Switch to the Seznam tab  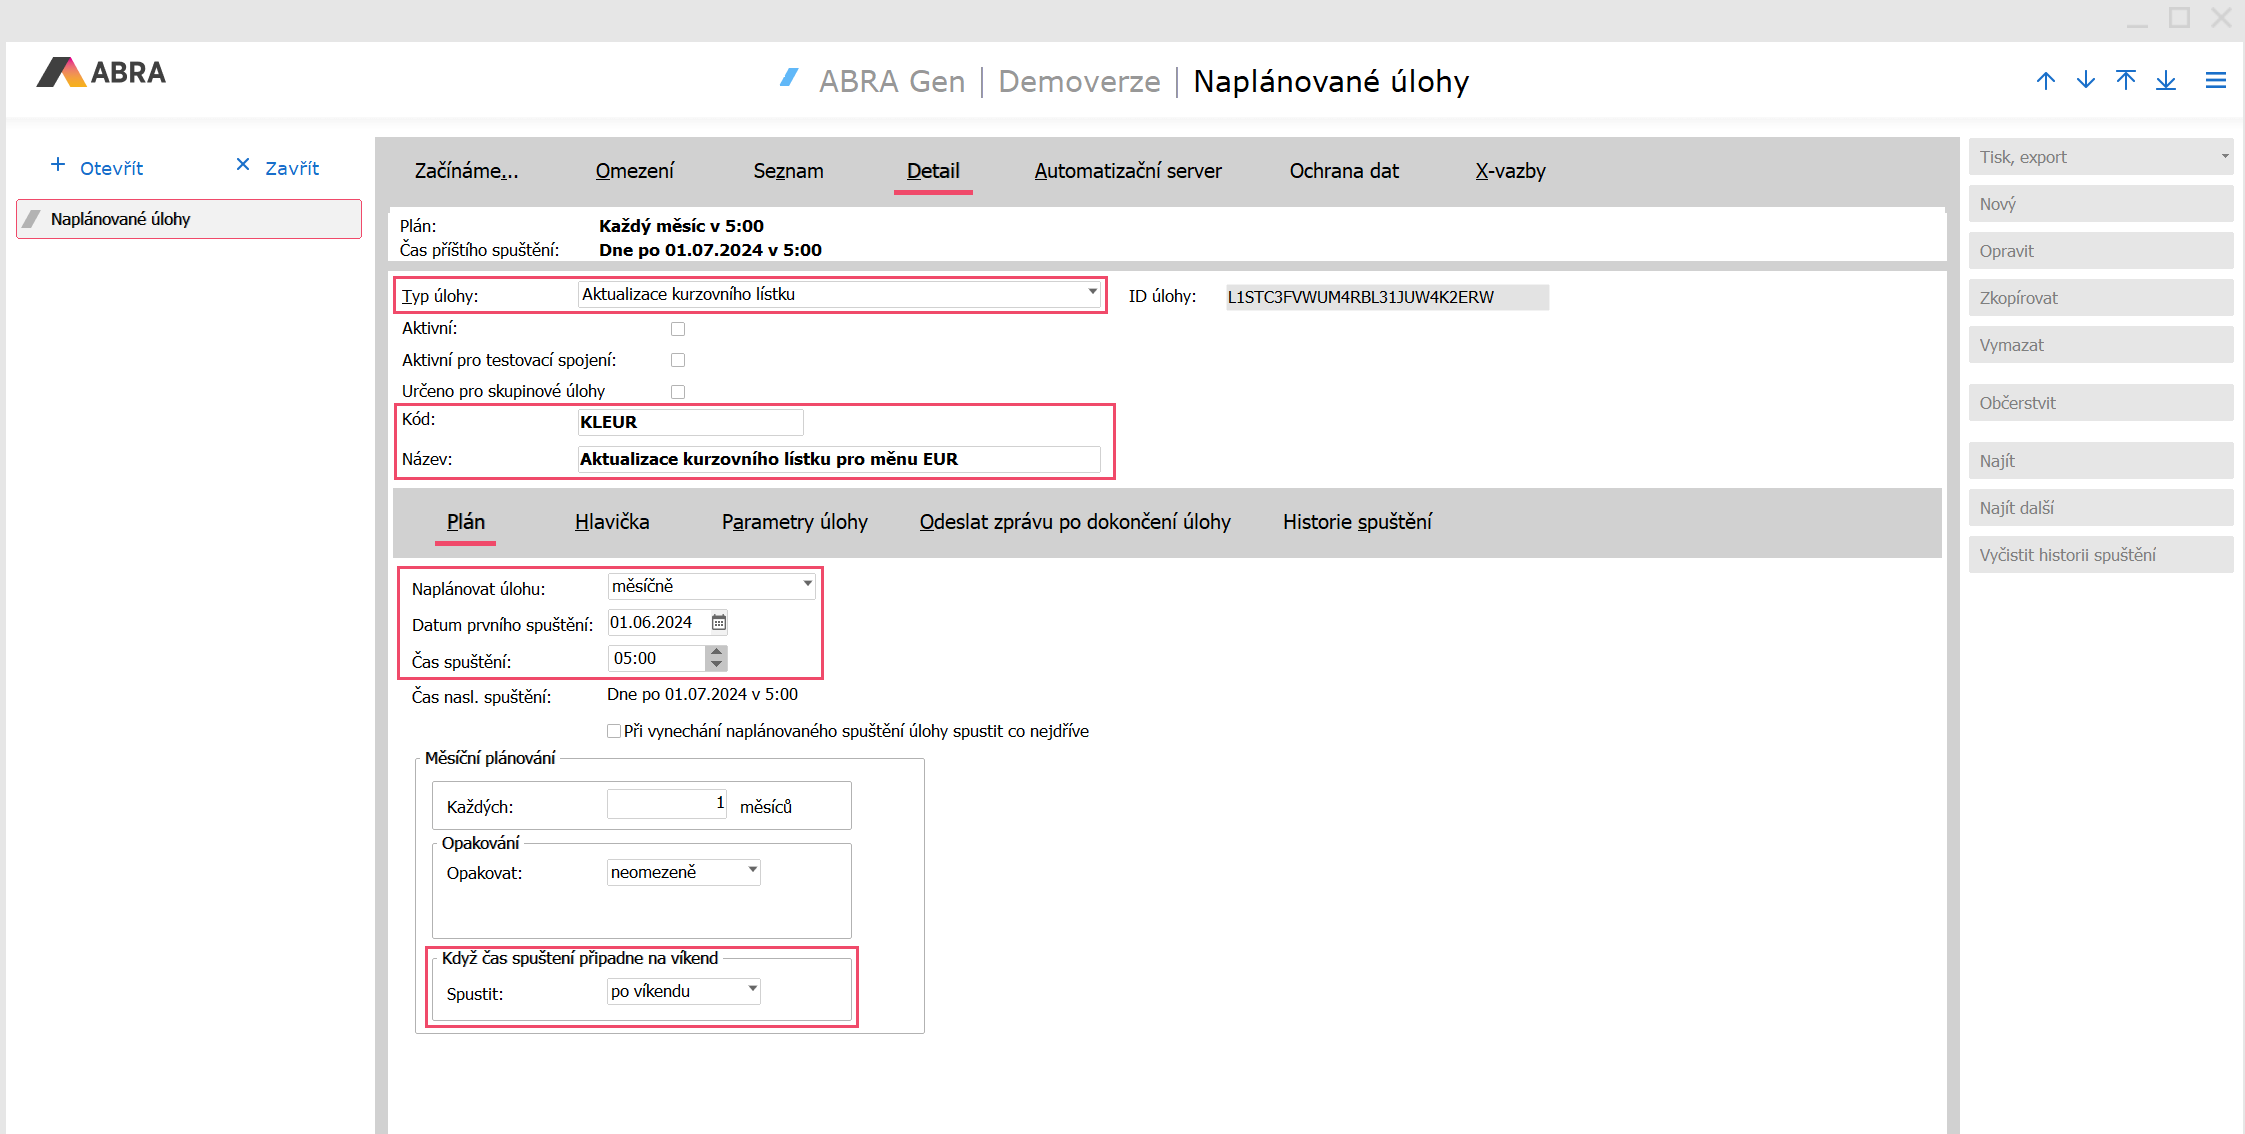click(x=788, y=171)
